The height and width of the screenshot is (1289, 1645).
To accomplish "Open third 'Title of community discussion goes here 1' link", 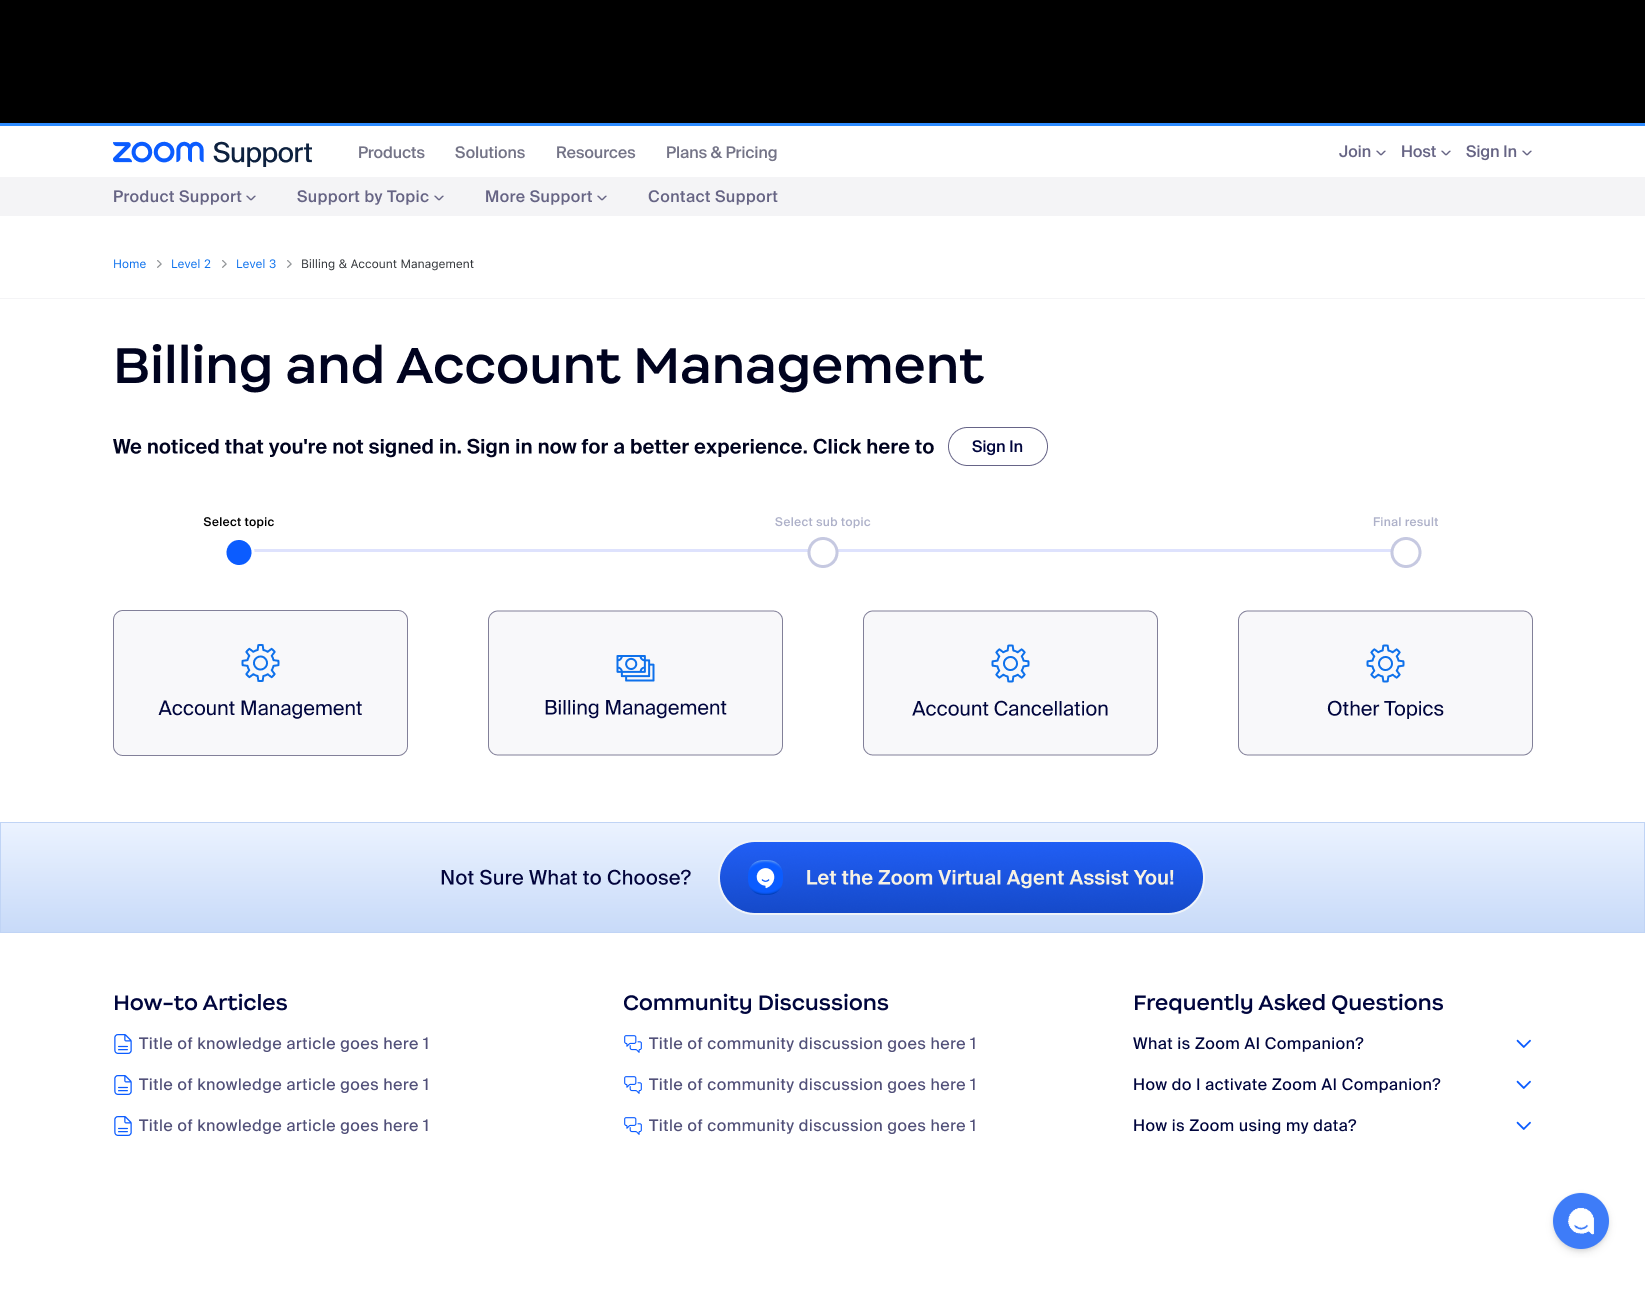I will coord(812,1126).
